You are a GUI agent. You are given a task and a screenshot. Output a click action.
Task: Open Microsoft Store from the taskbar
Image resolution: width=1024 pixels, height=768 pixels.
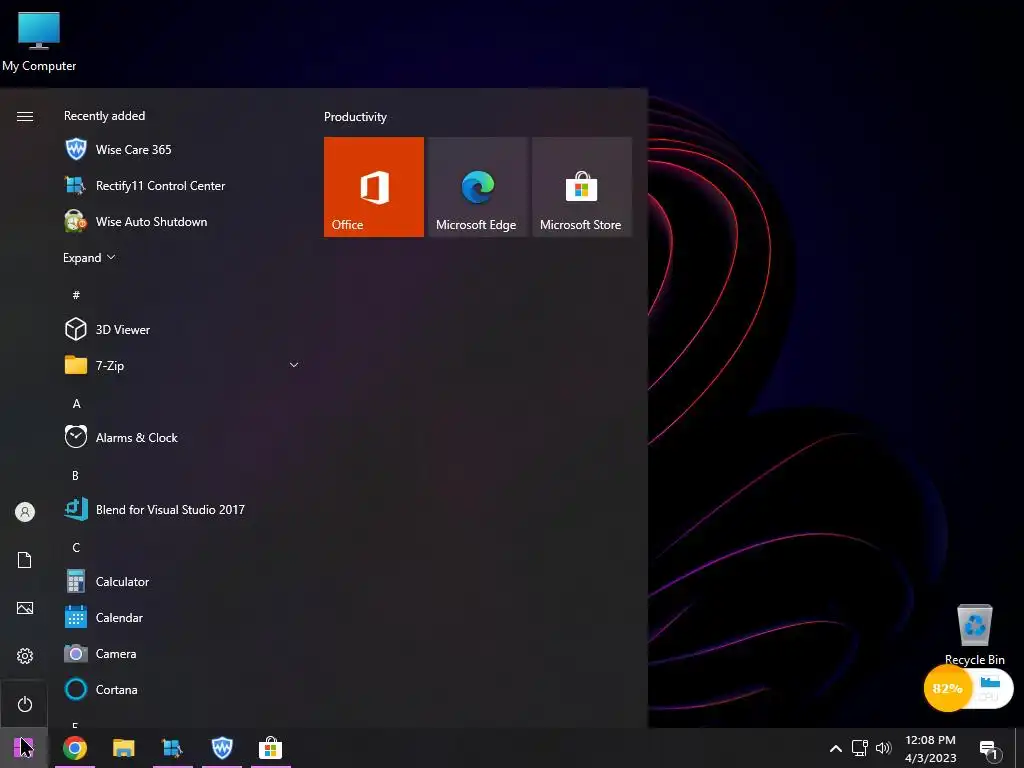click(x=270, y=748)
